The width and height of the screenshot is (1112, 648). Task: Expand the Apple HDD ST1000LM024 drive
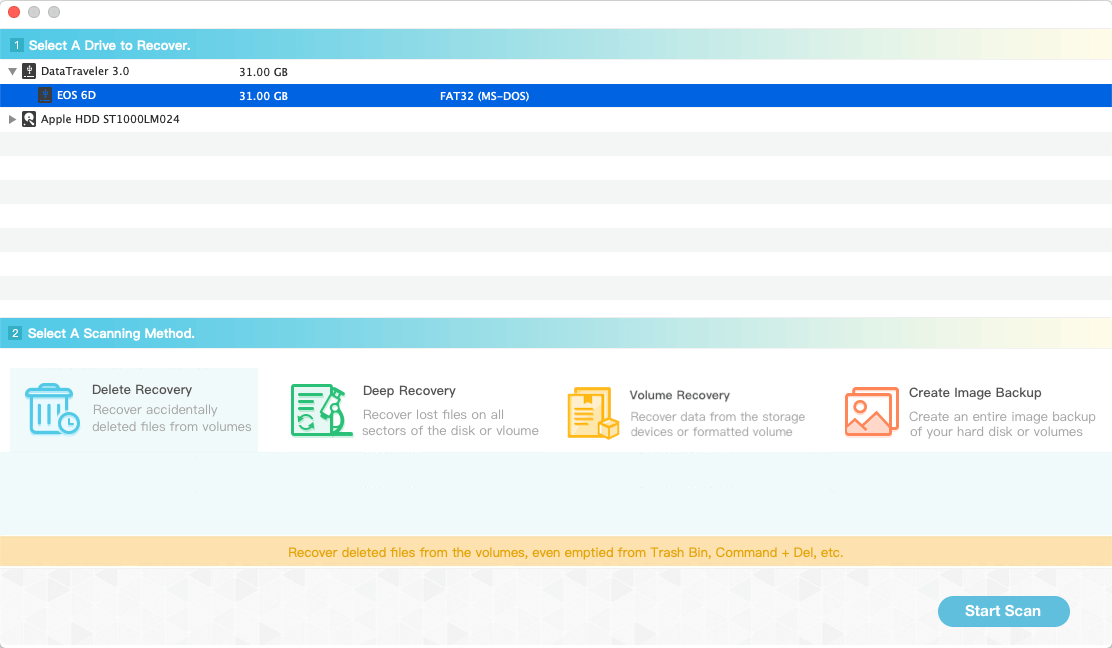pos(12,119)
